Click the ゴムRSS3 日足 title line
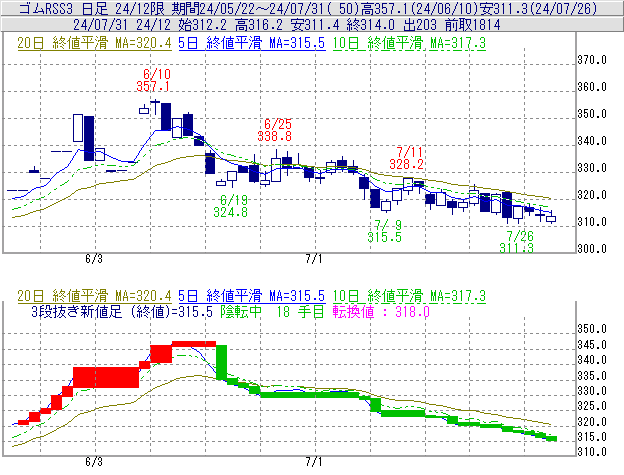Screen dimensions: 624x475 point(308,8)
